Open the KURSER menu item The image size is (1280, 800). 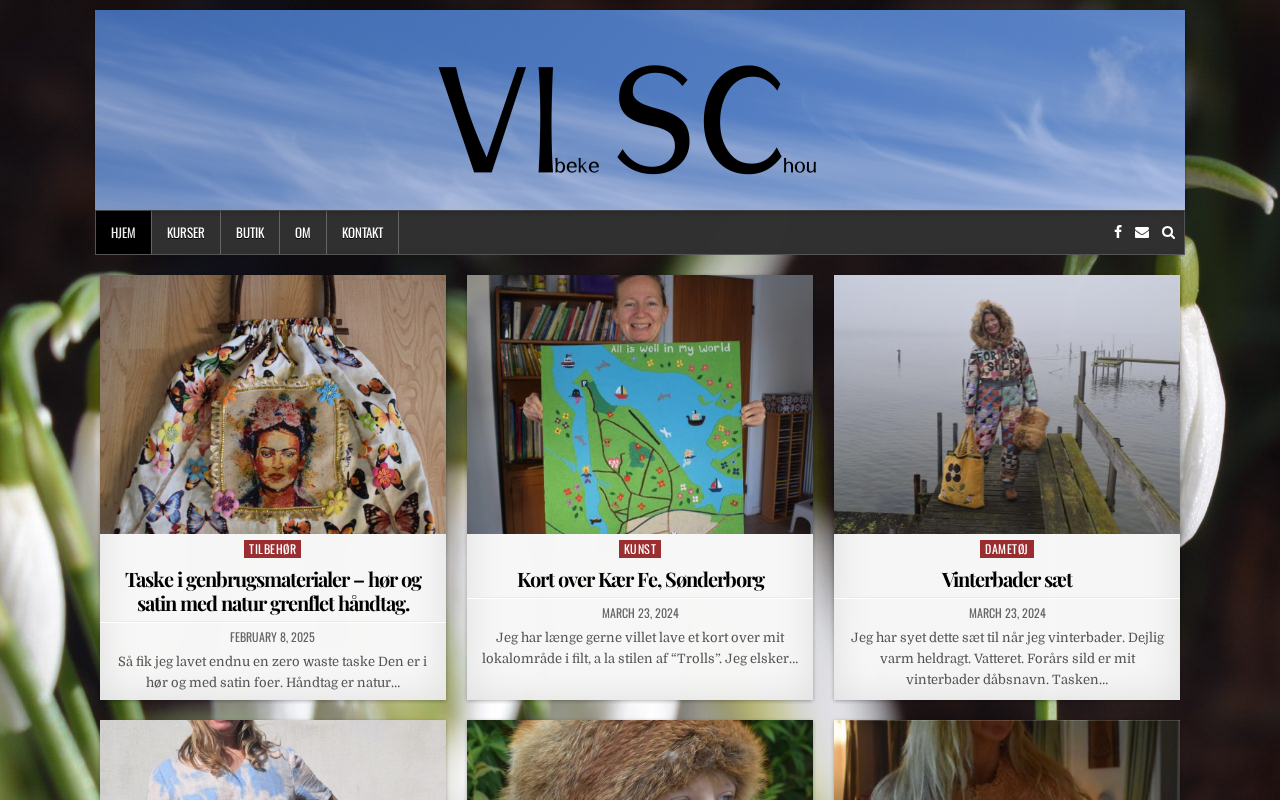pyautogui.click(x=186, y=232)
